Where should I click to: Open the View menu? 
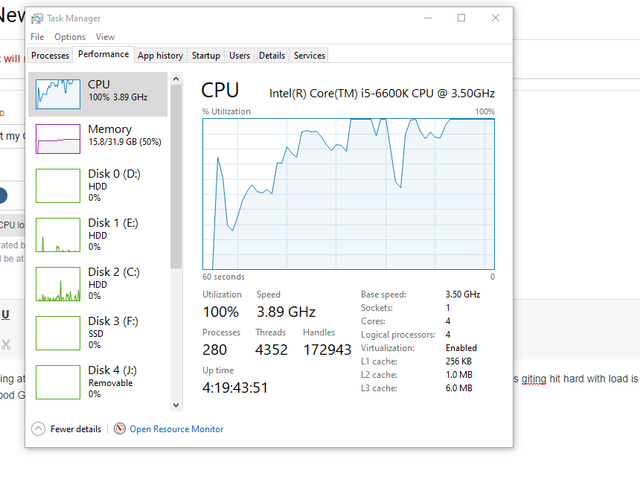point(105,37)
